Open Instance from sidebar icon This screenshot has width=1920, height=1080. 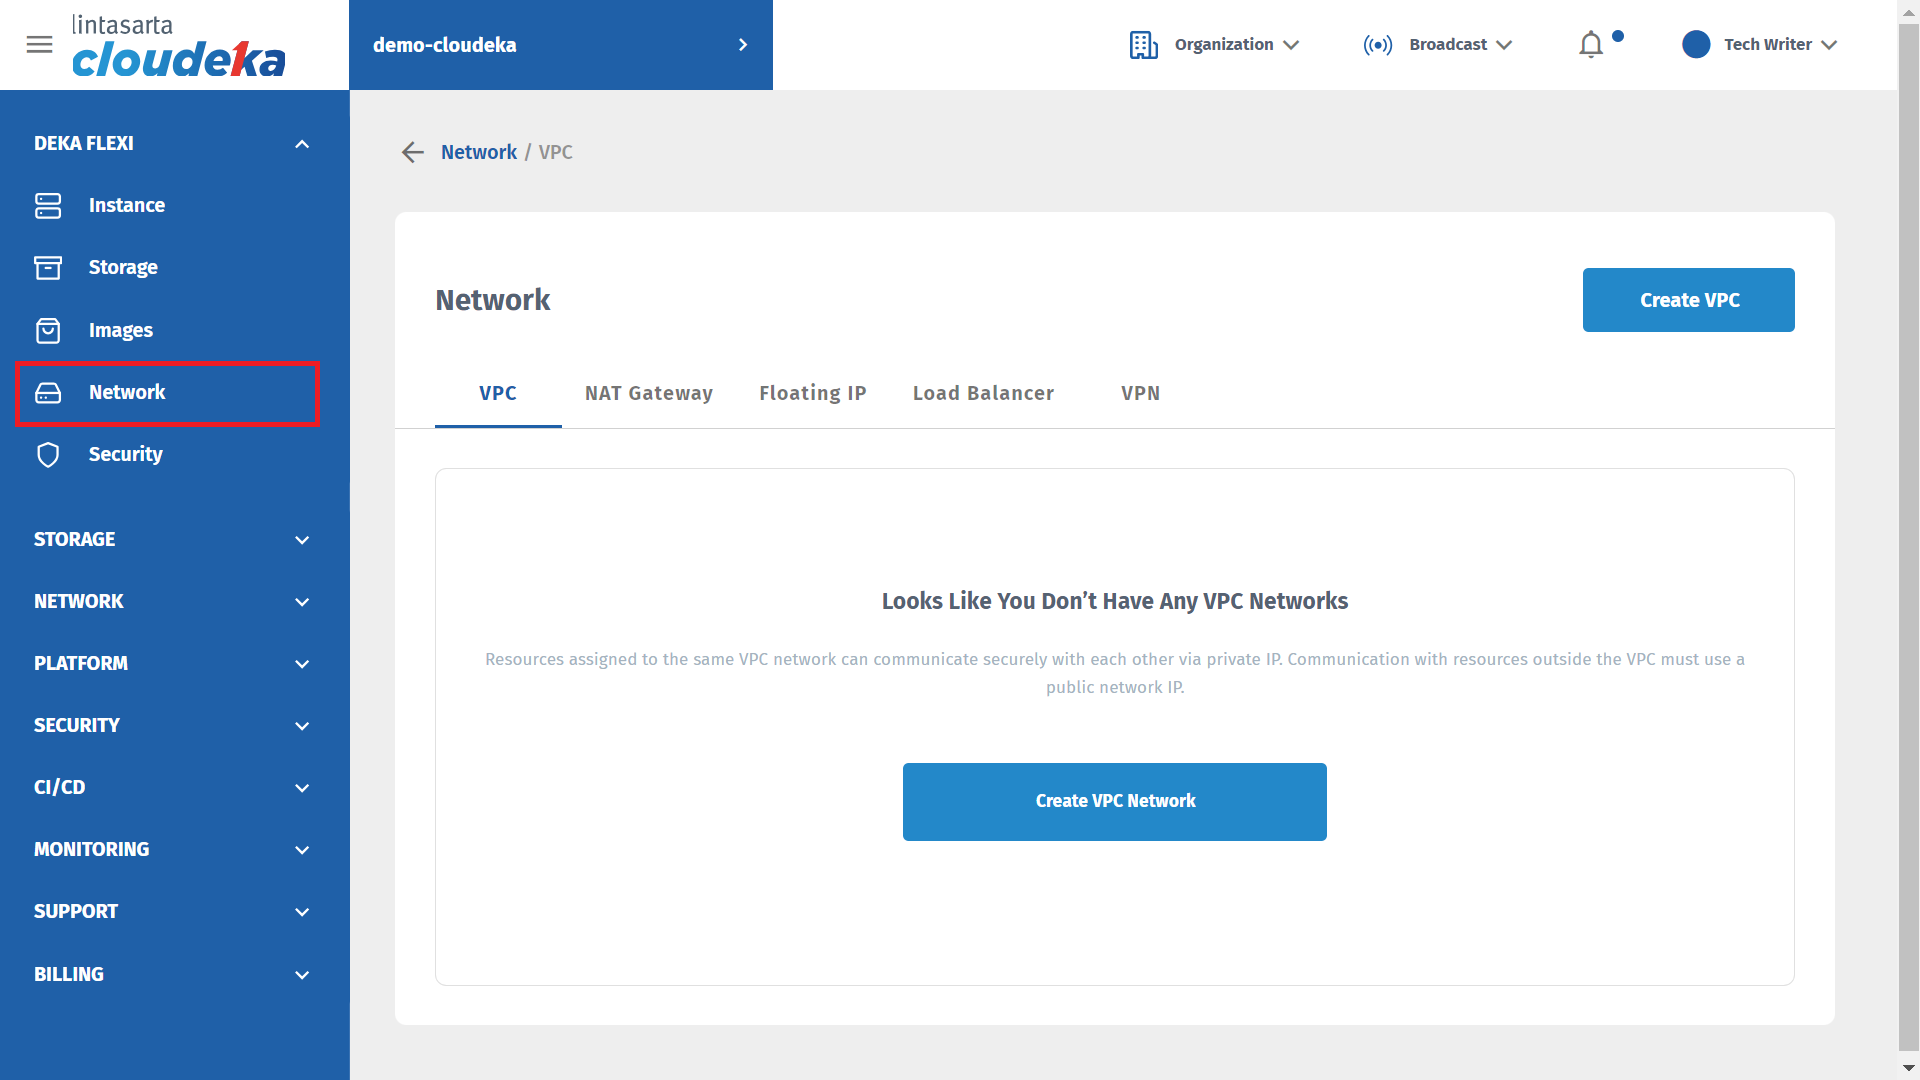48,205
